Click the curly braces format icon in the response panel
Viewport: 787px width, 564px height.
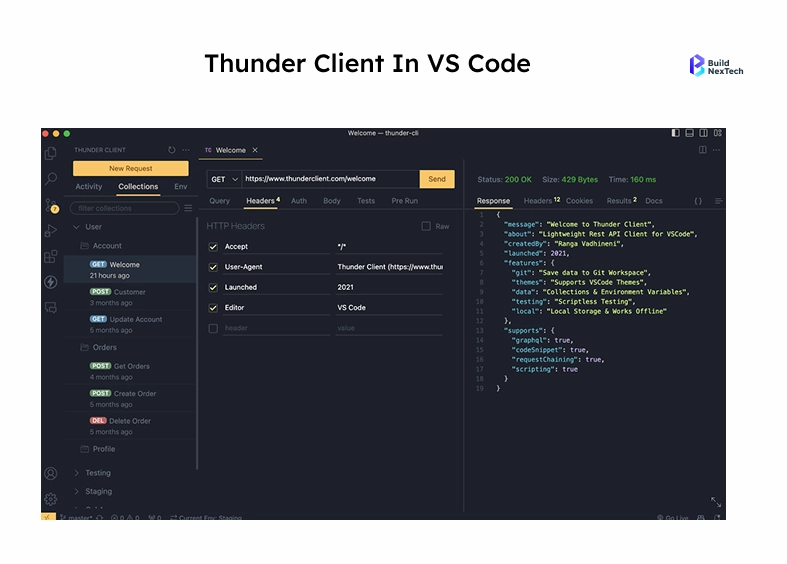coord(698,201)
